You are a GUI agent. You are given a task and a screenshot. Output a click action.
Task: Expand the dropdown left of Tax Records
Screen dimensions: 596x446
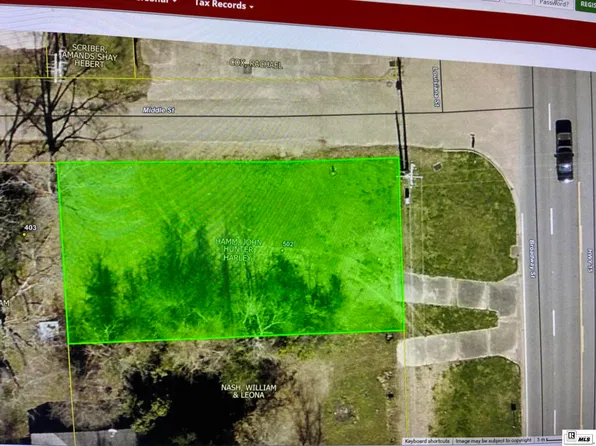[x=174, y=2]
